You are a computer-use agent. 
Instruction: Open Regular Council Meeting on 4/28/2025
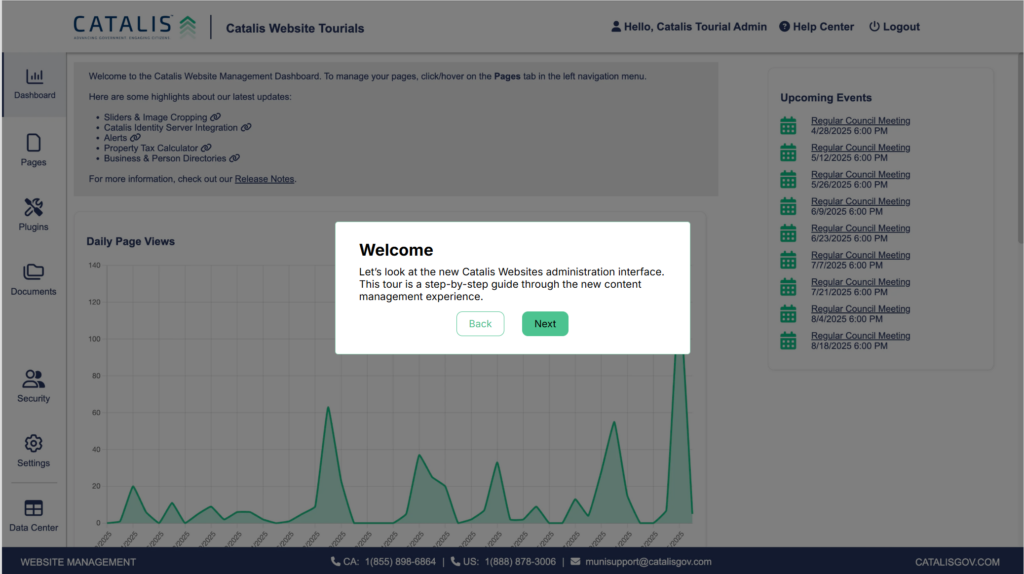pyautogui.click(x=861, y=121)
